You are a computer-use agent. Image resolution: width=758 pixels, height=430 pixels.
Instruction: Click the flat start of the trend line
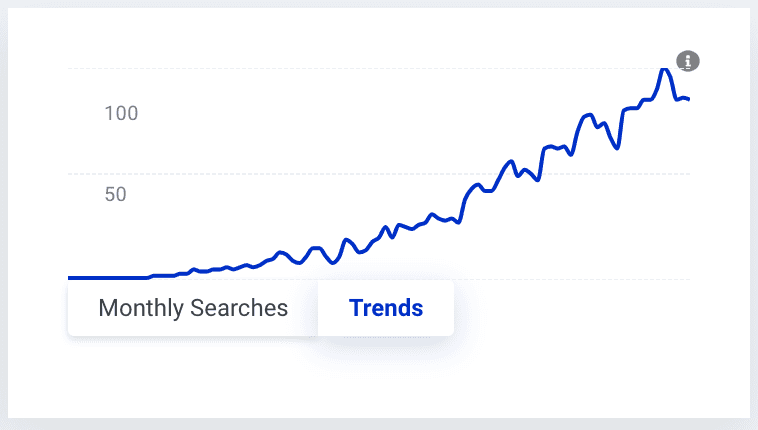point(100,277)
